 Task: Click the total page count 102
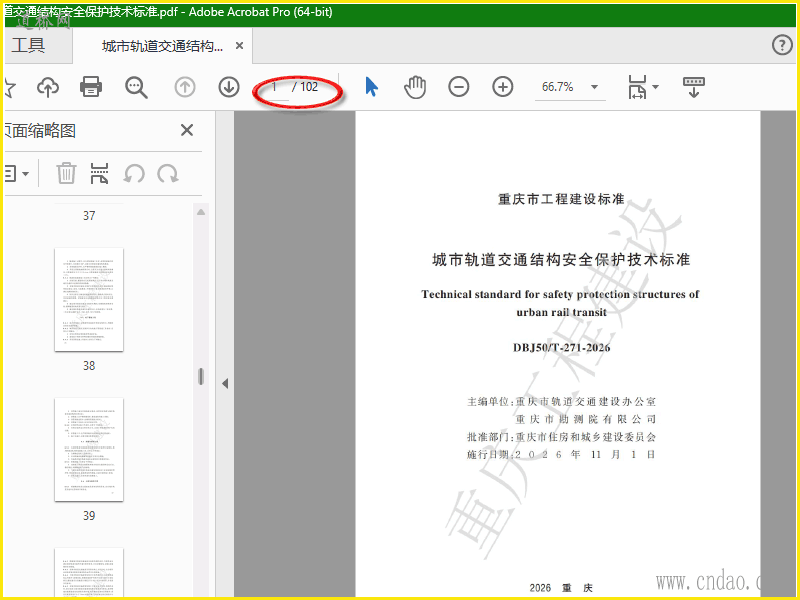(x=309, y=87)
